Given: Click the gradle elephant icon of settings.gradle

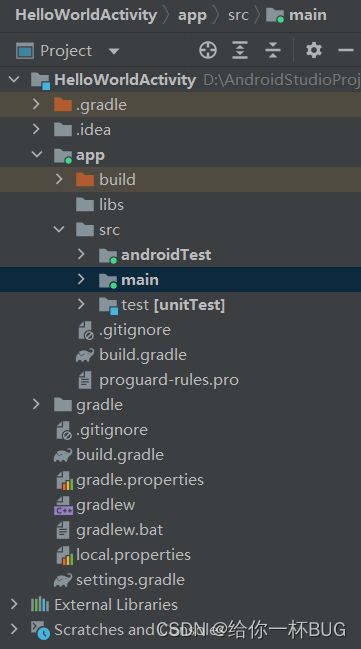Looking at the screenshot, I should (63, 580).
